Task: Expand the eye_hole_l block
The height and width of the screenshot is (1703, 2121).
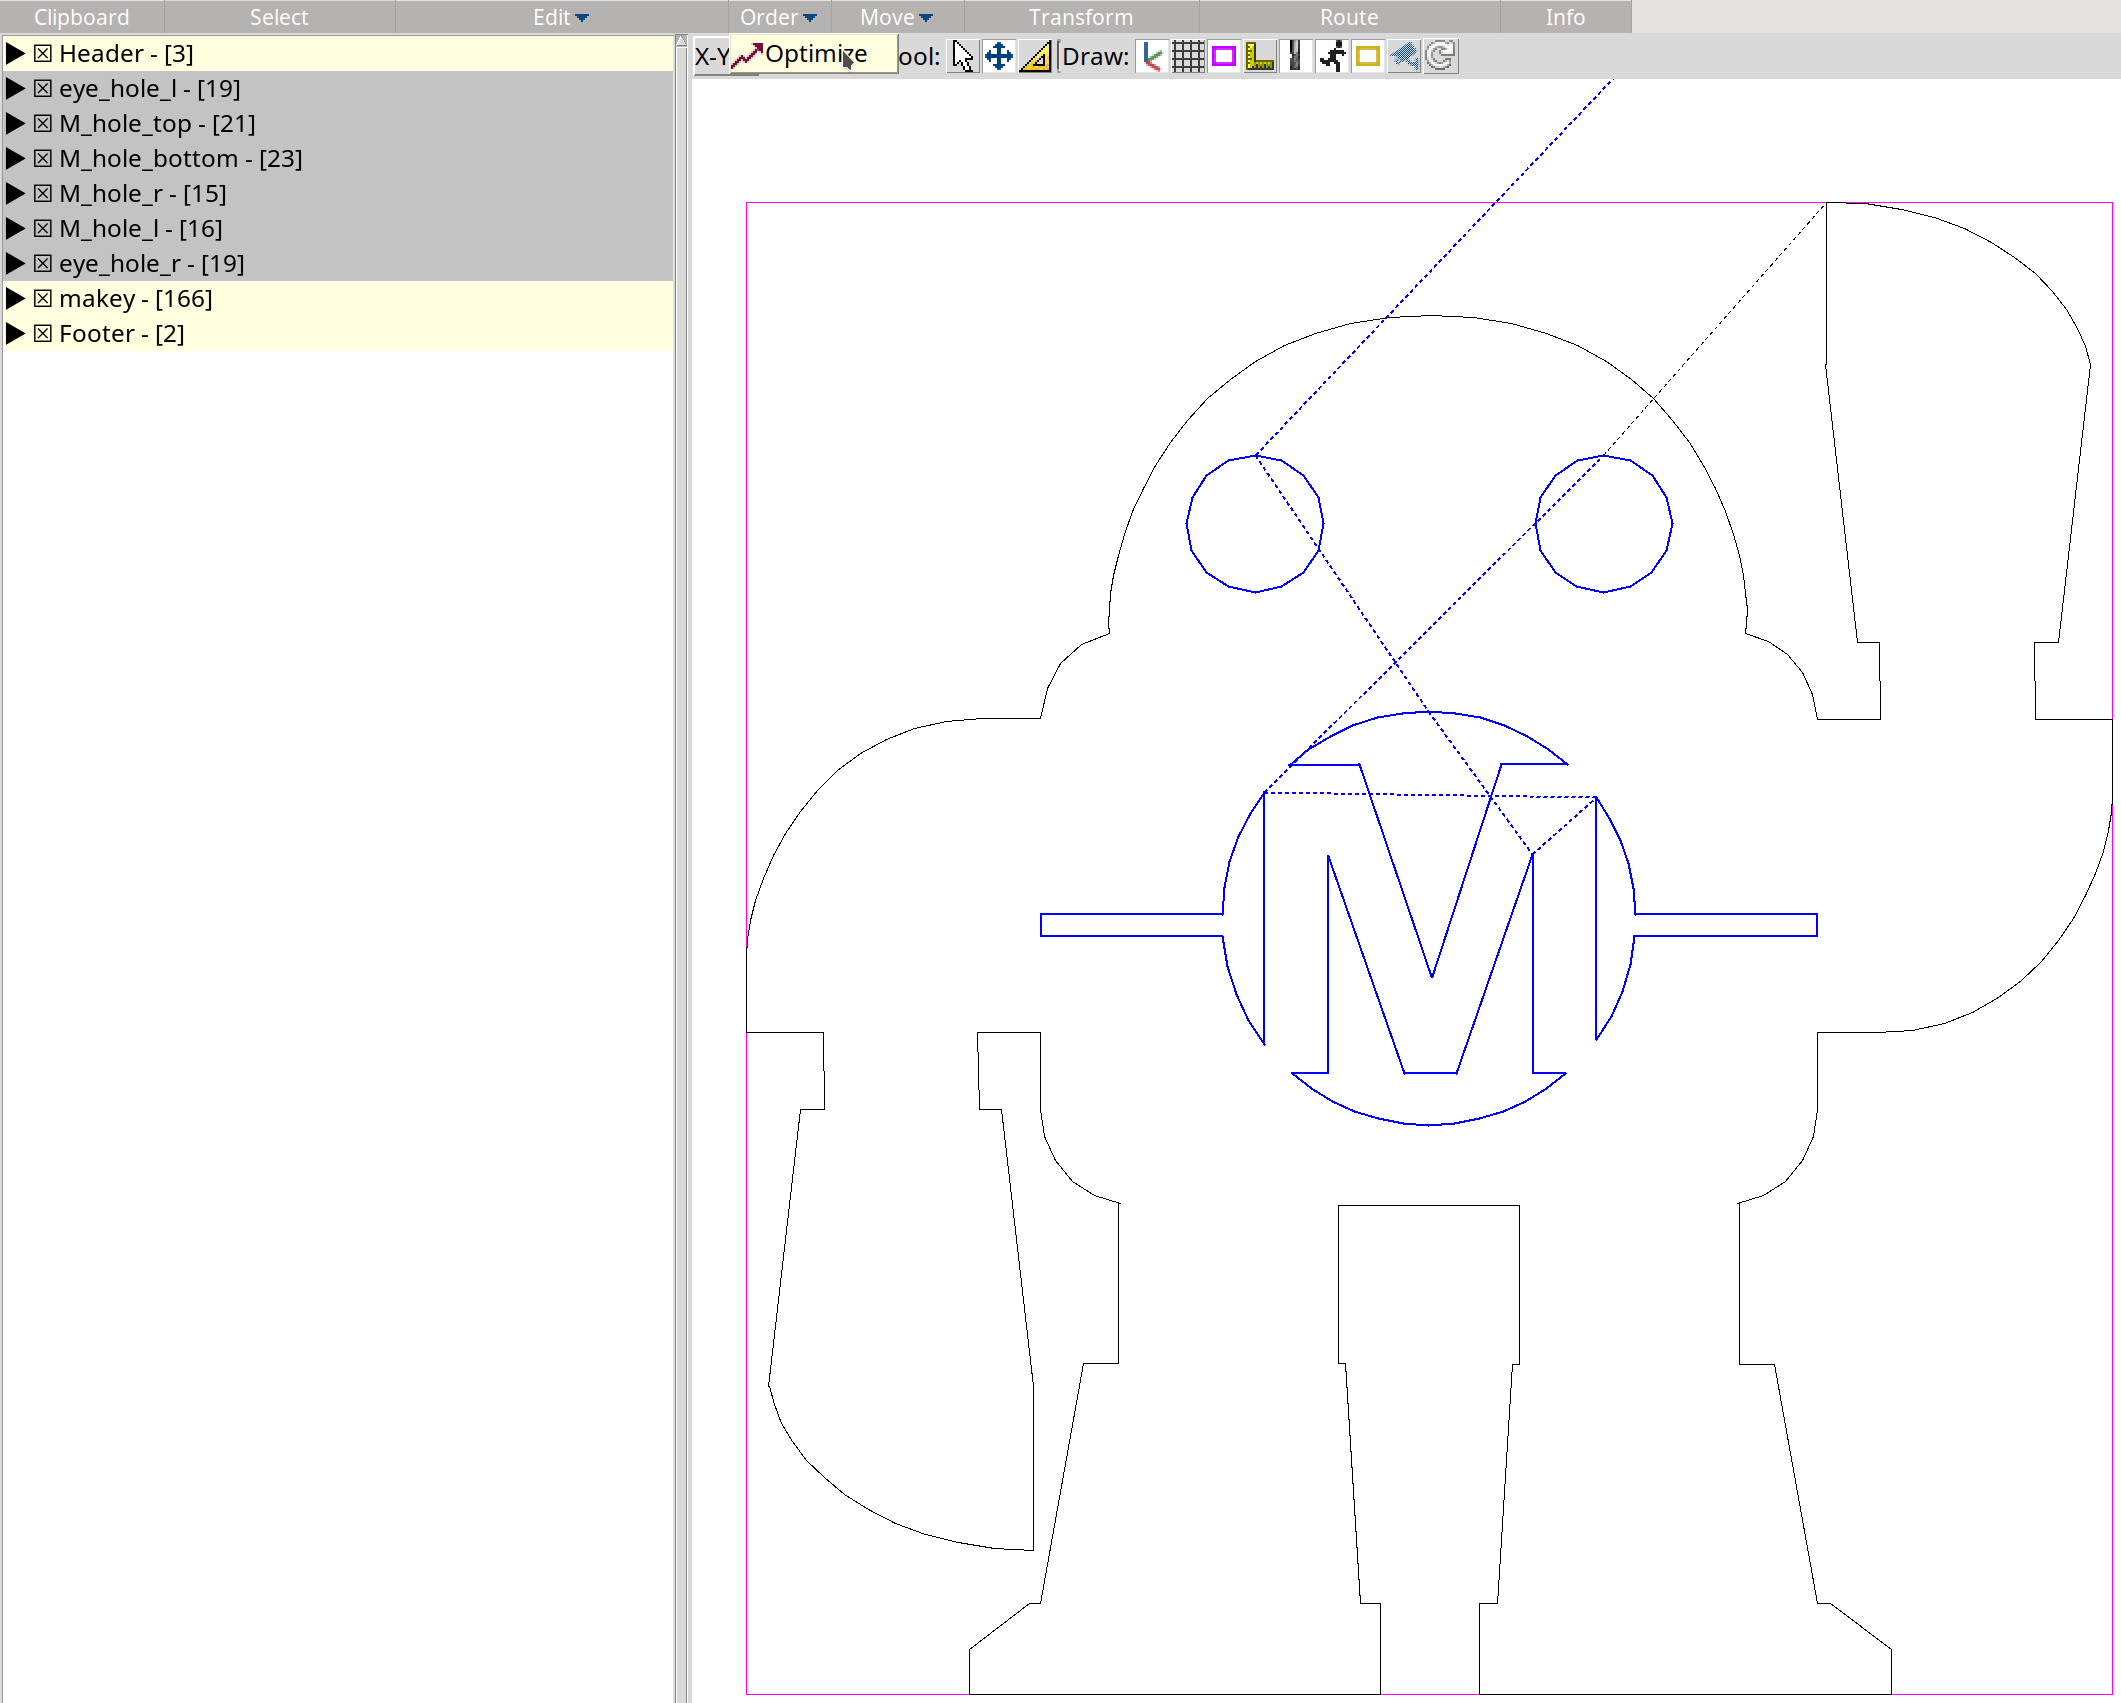Action: tap(15, 89)
